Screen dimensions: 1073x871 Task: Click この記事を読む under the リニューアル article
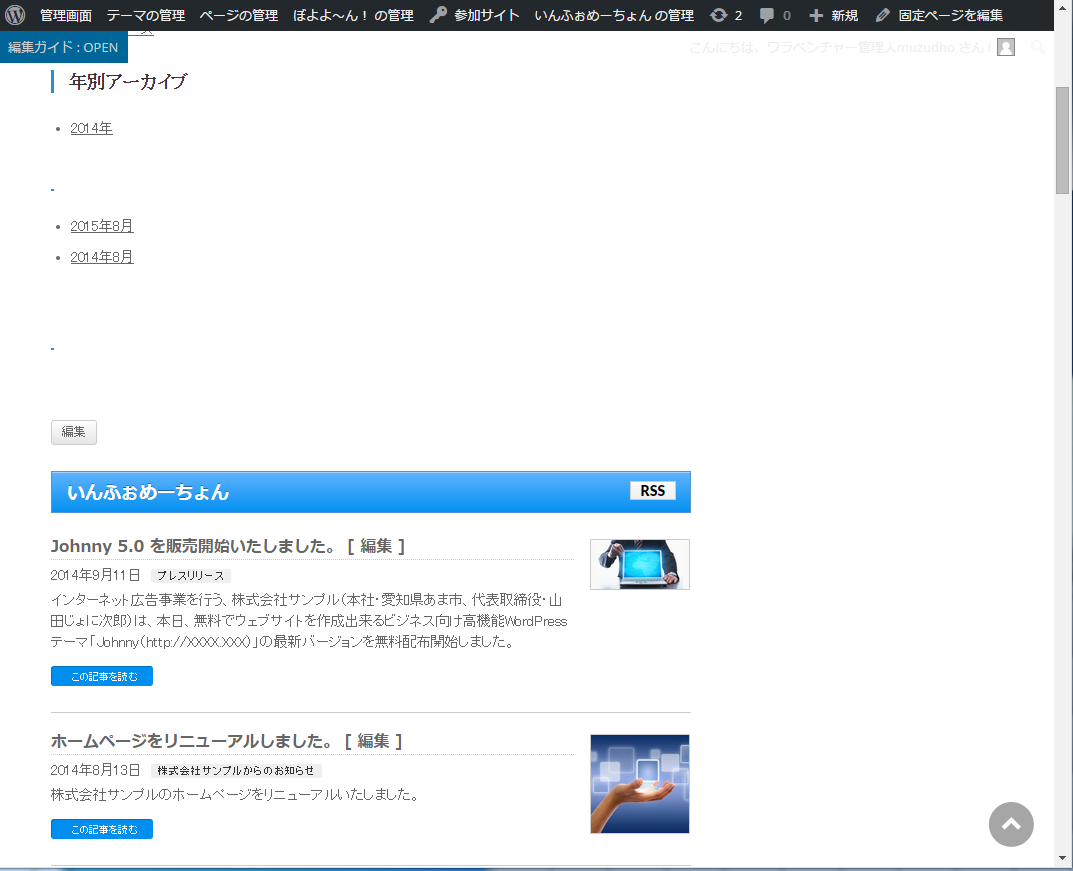click(x=102, y=829)
